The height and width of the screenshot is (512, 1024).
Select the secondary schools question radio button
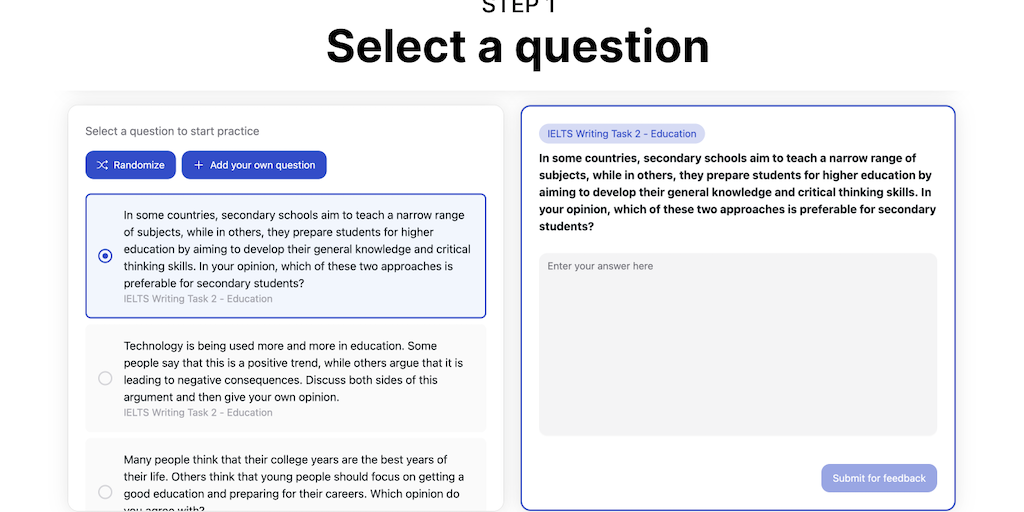pyautogui.click(x=105, y=256)
